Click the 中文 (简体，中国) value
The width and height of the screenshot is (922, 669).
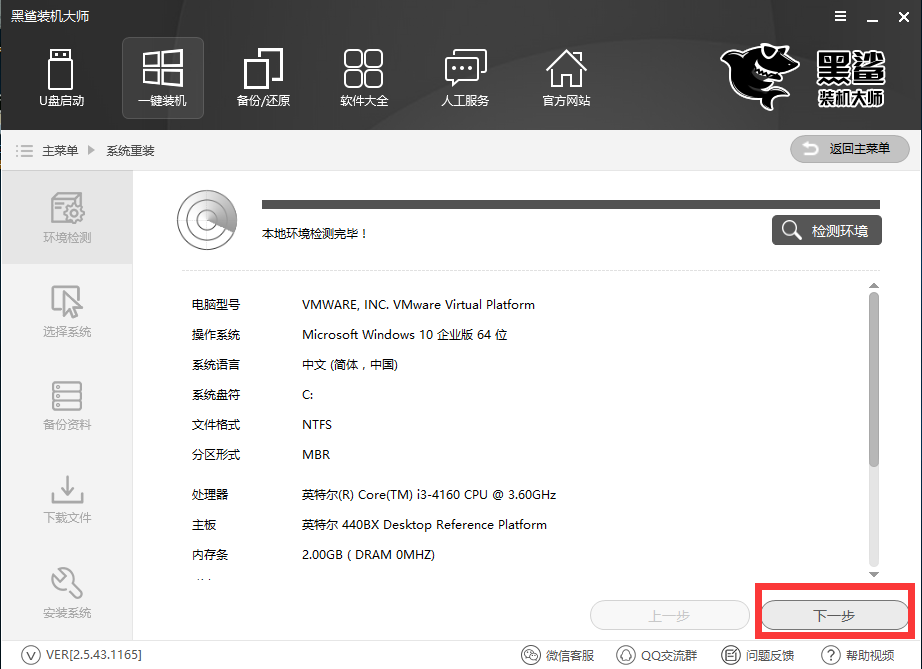(x=350, y=364)
